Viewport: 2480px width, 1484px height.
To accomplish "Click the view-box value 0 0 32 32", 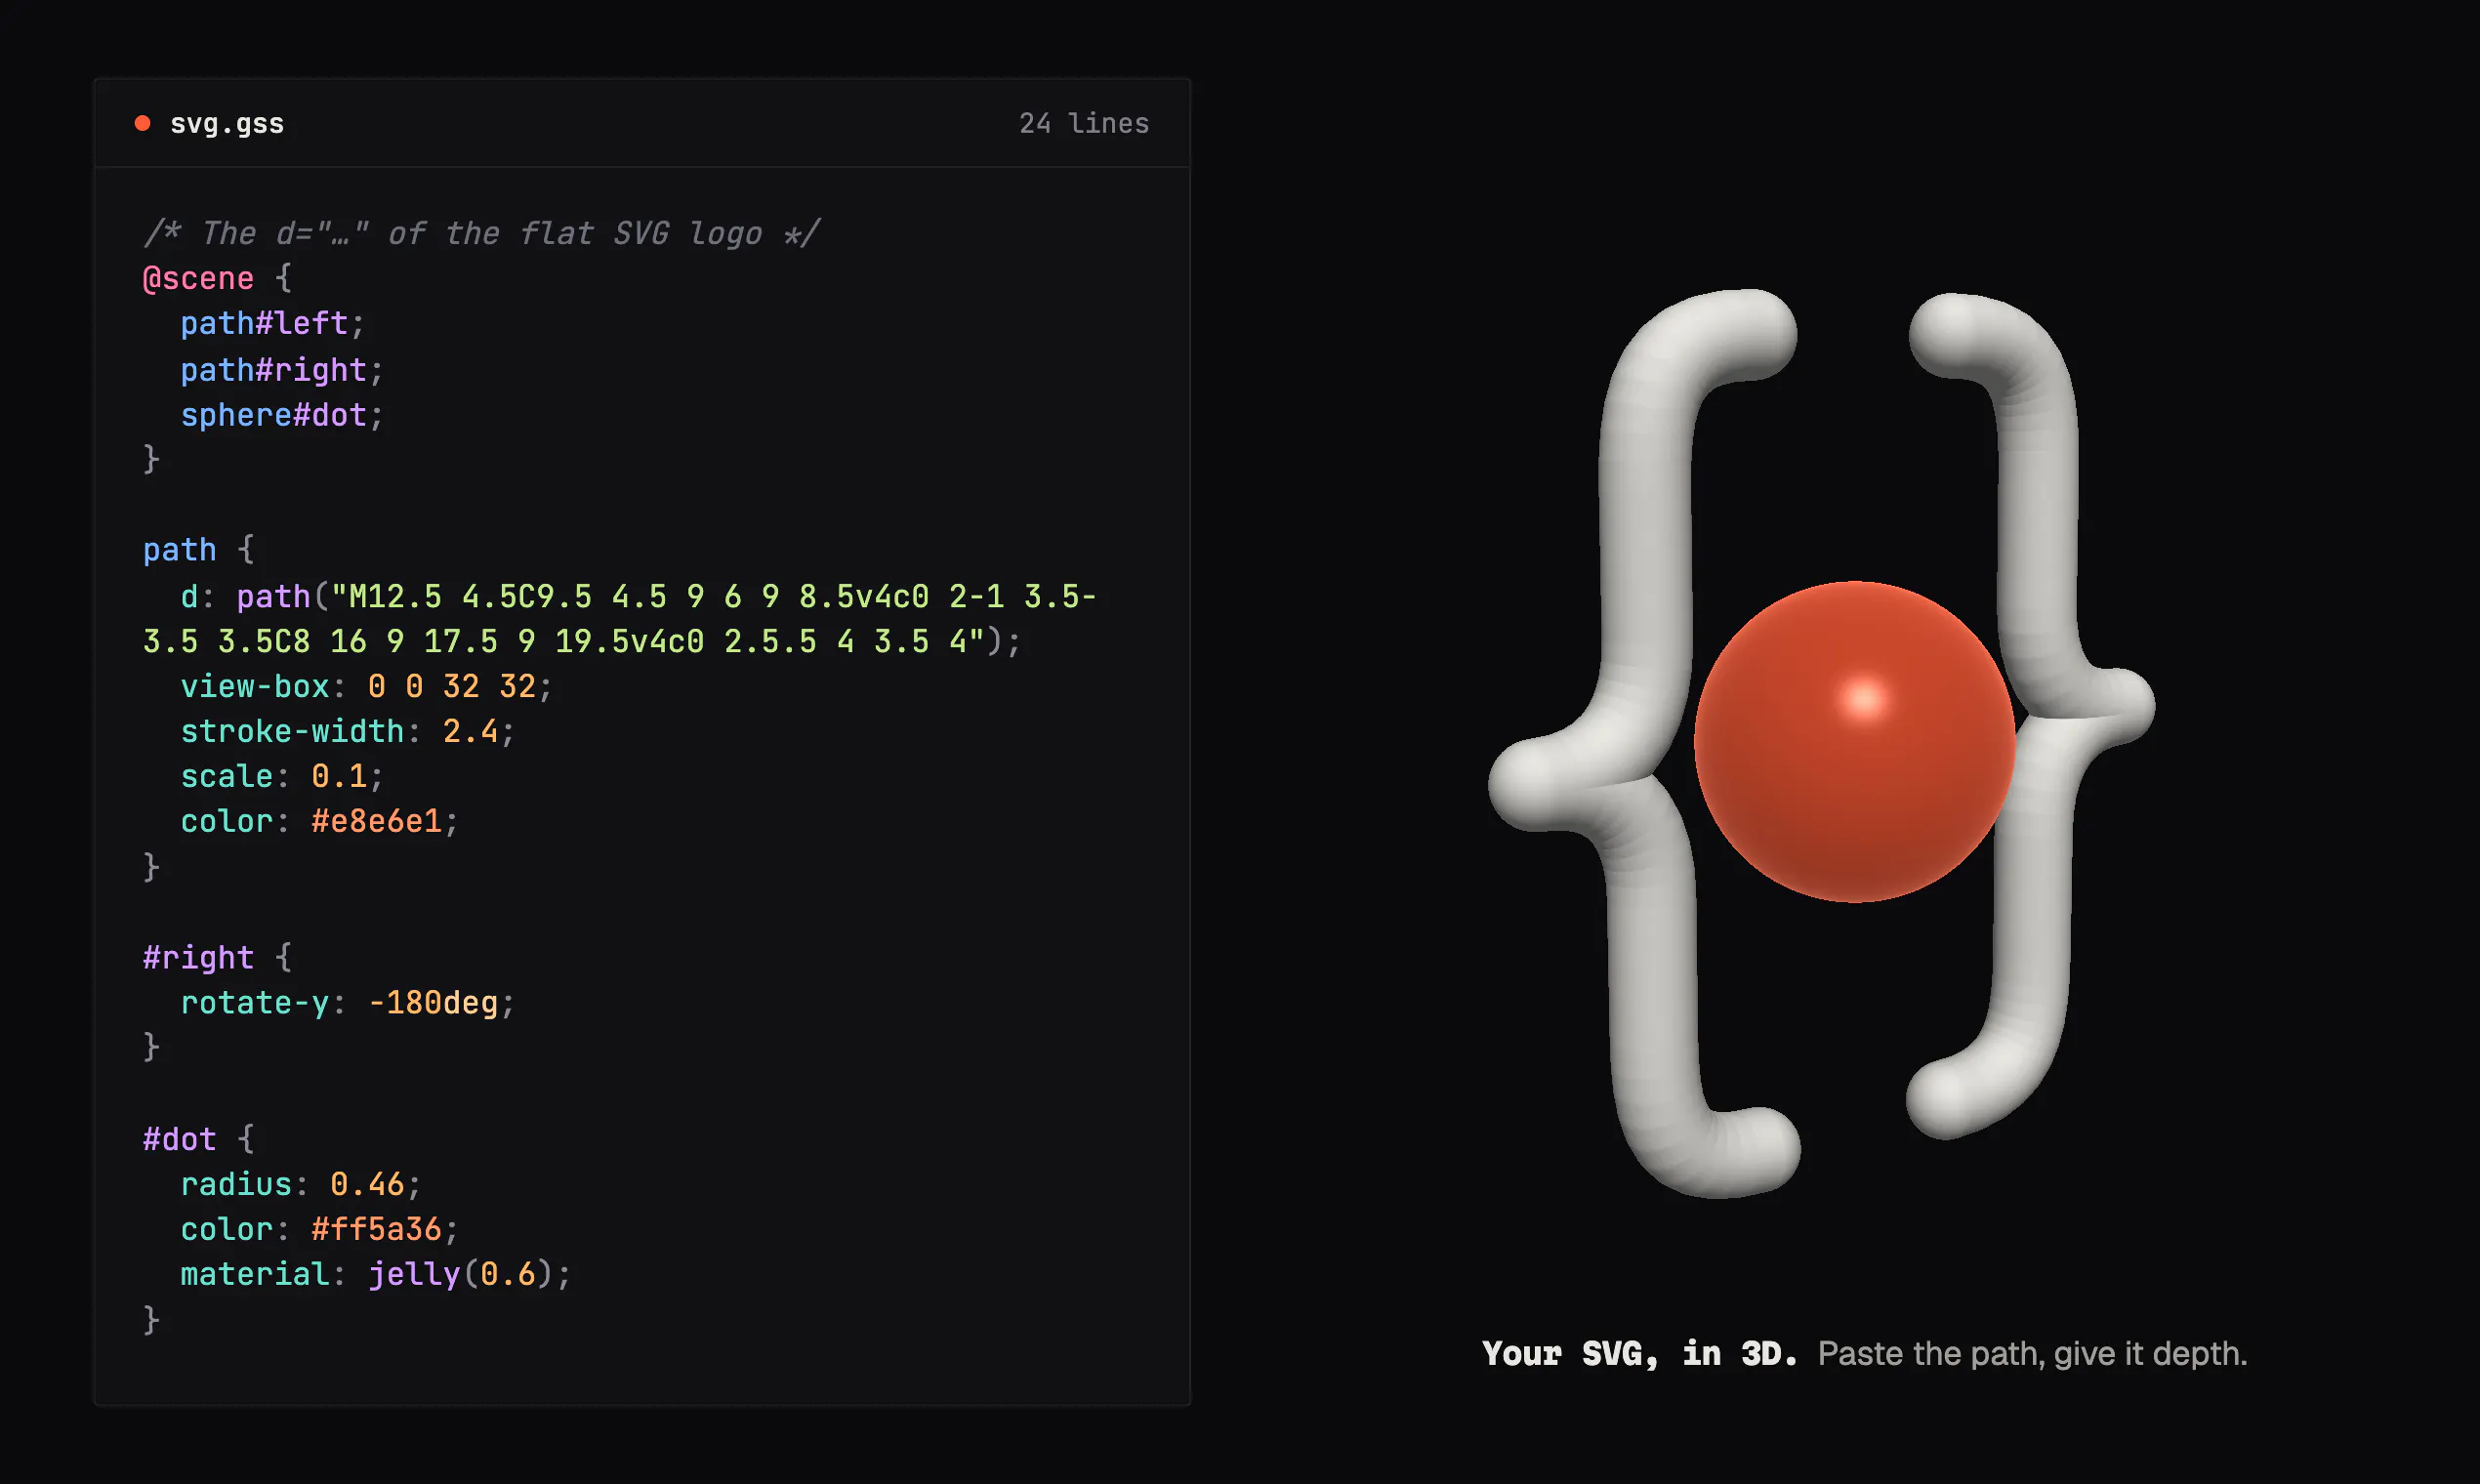I will pos(452,686).
